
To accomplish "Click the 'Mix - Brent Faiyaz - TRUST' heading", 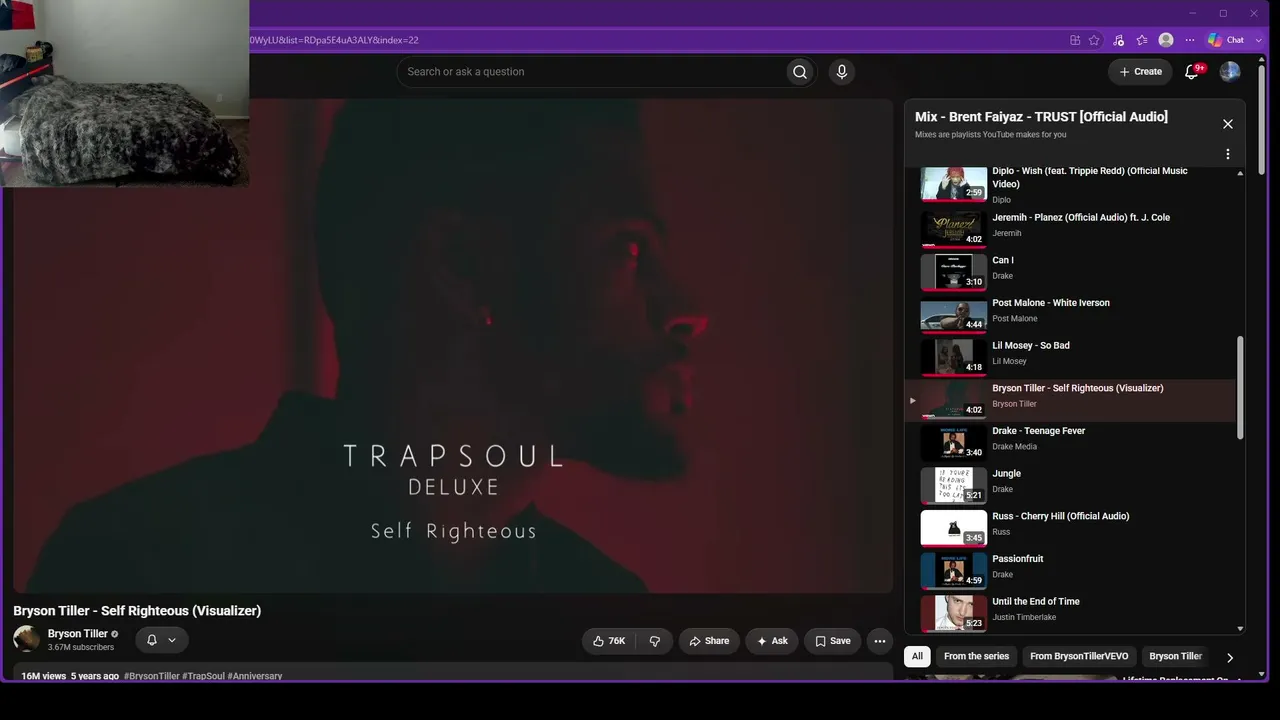I will (x=1041, y=117).
